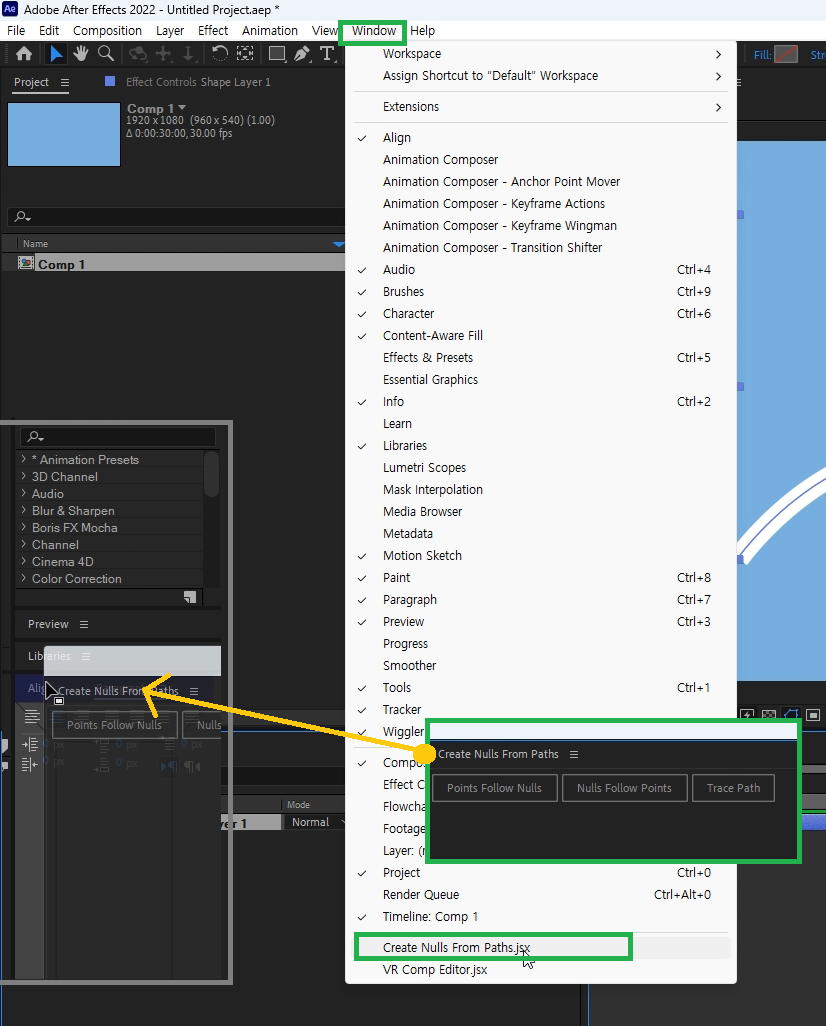Uncheck Audio Ctrl+4 in the Window menu

click(x=362, y=270)
